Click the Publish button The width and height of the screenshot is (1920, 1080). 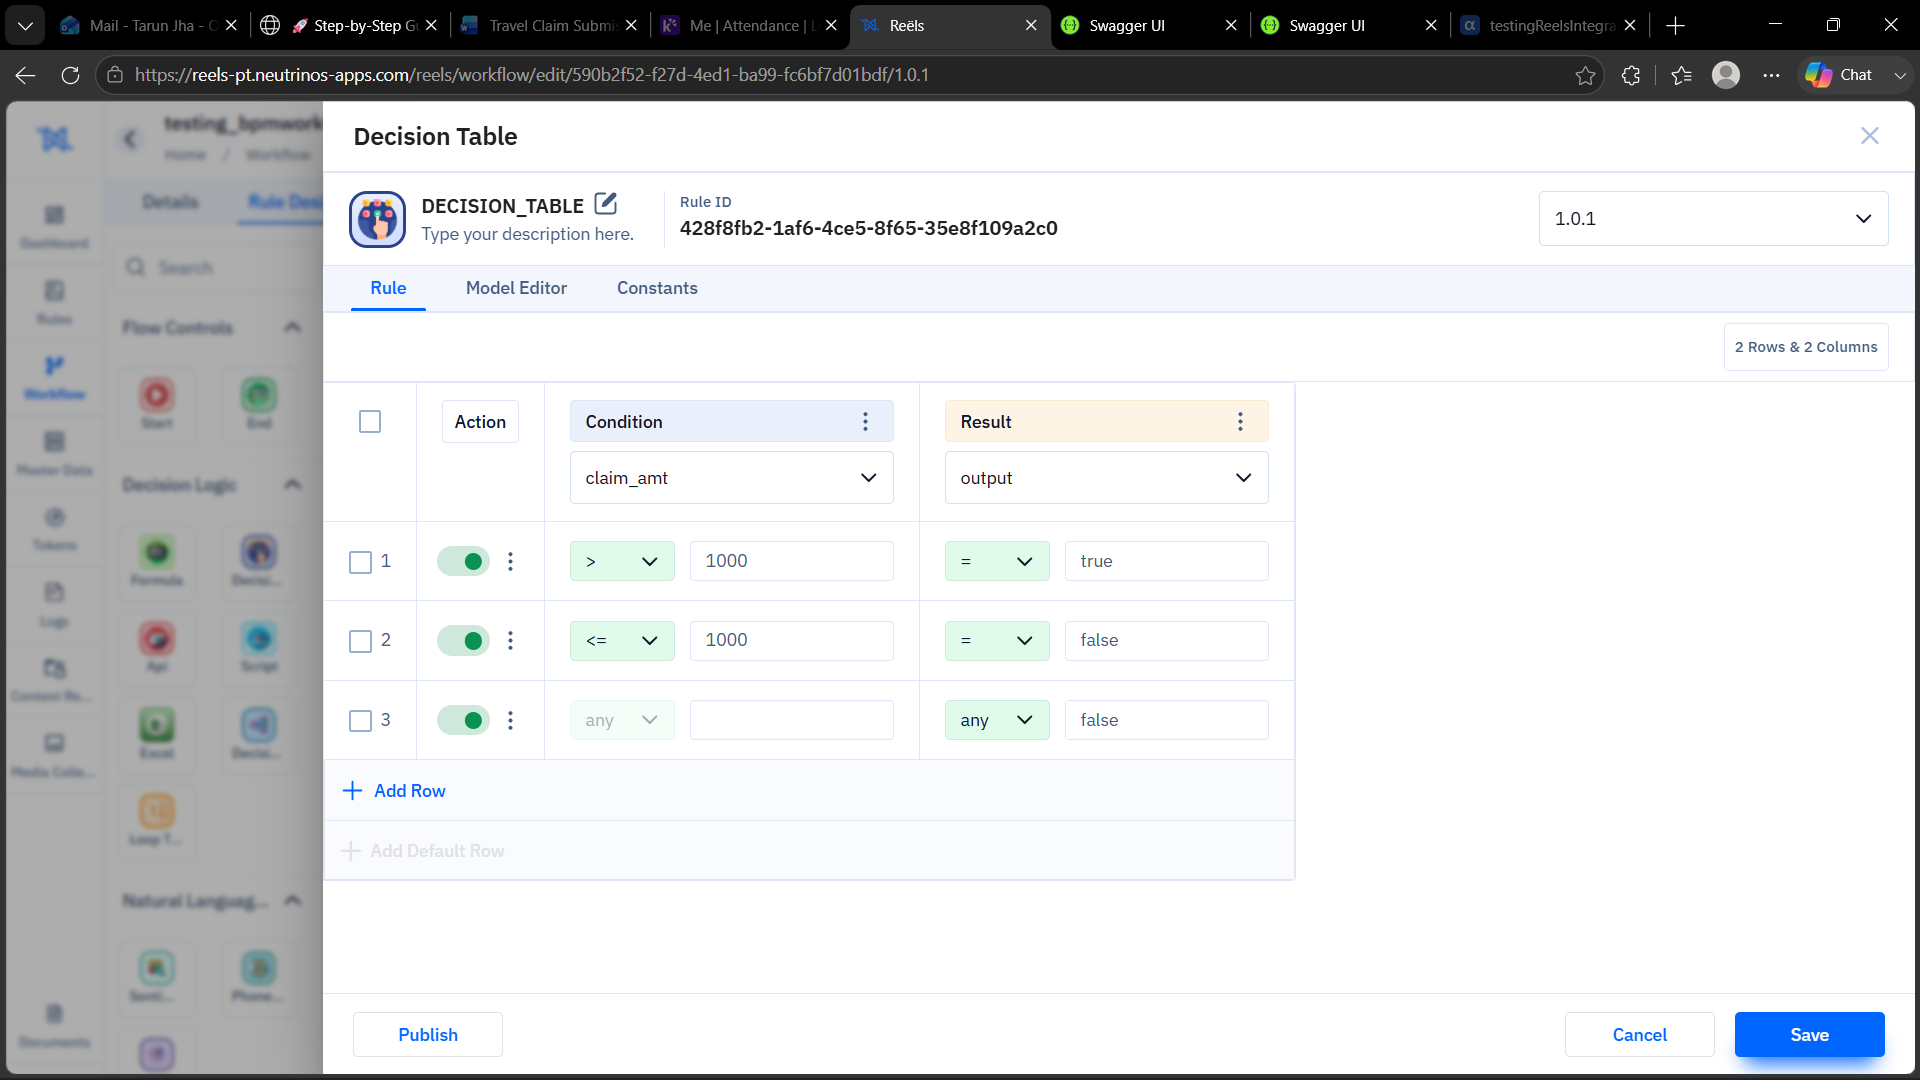pyautogui.click(x=428, y=1035)
